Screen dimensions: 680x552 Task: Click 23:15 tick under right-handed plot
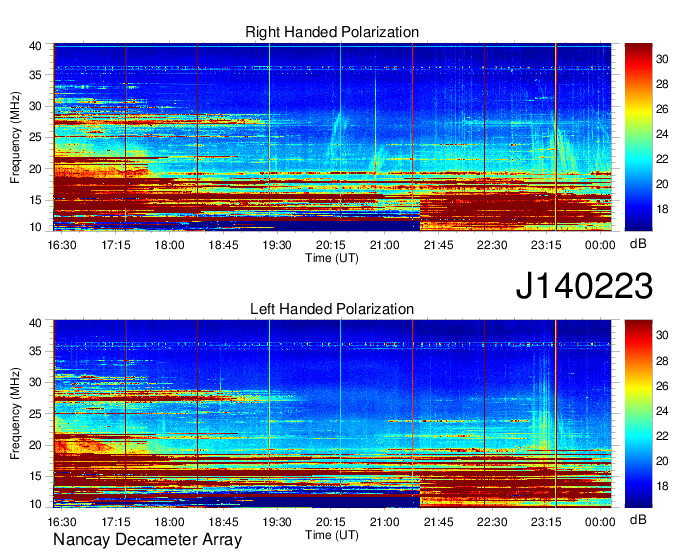tap(546, 245)
